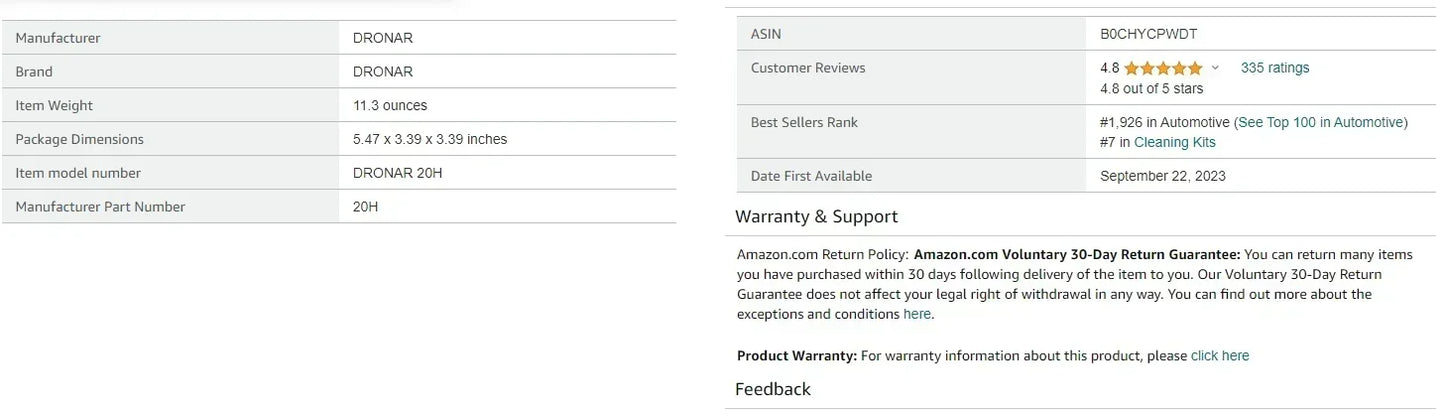1445x416 pixels.
Task: Click the Customer Reviews row label
Action: click(807, 68)
